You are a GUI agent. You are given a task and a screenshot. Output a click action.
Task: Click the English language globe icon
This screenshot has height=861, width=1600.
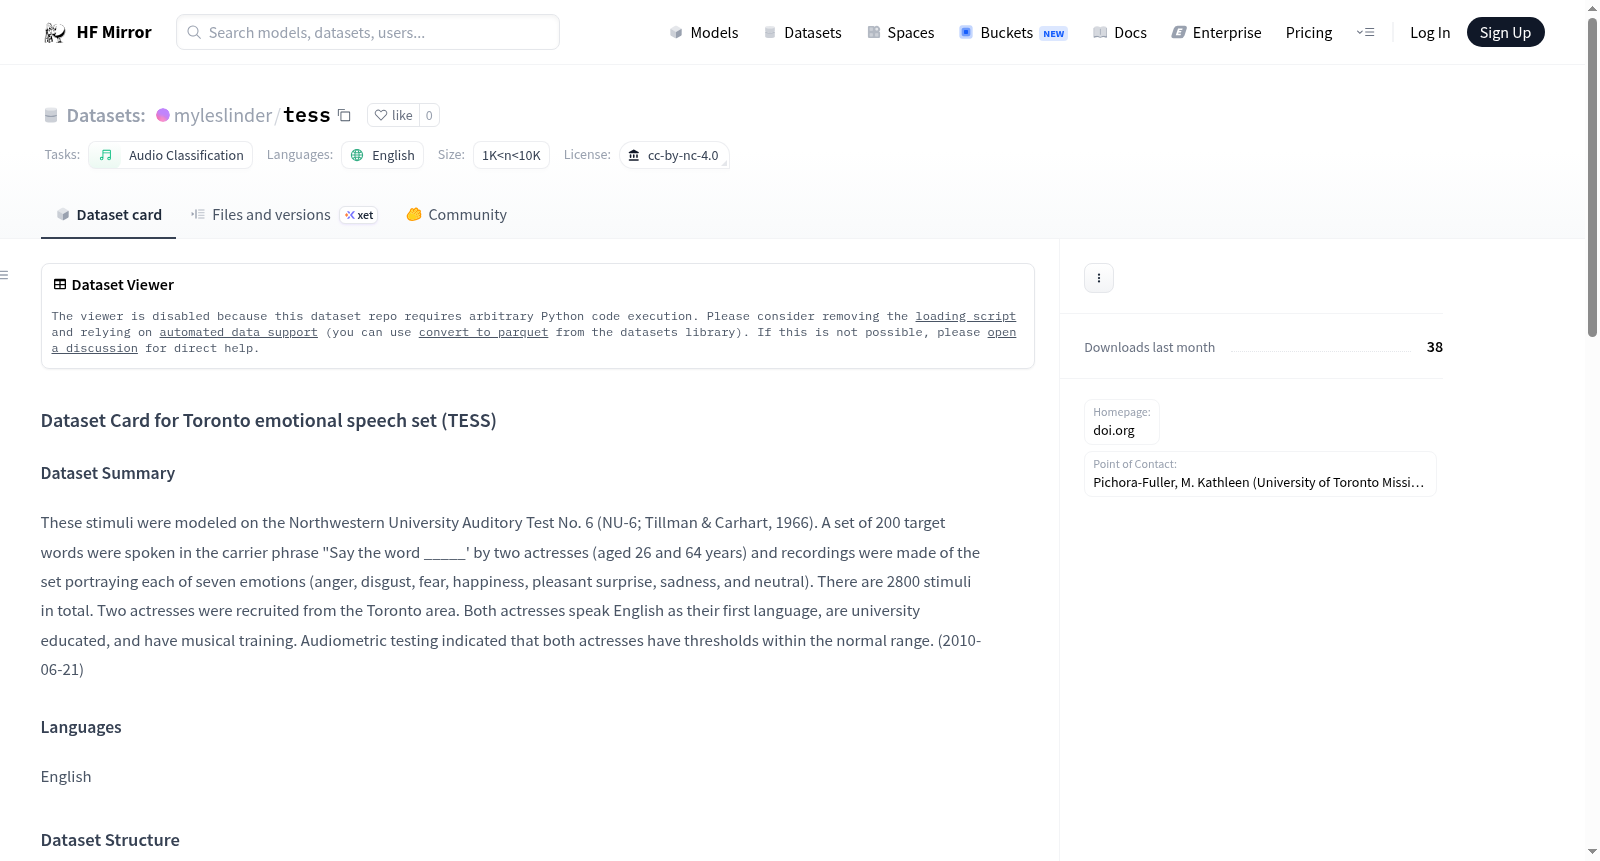357,155
